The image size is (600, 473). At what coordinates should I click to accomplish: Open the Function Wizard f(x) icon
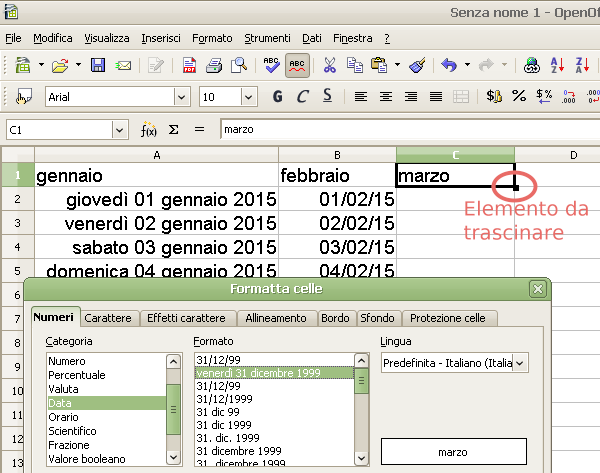point(149,130)
